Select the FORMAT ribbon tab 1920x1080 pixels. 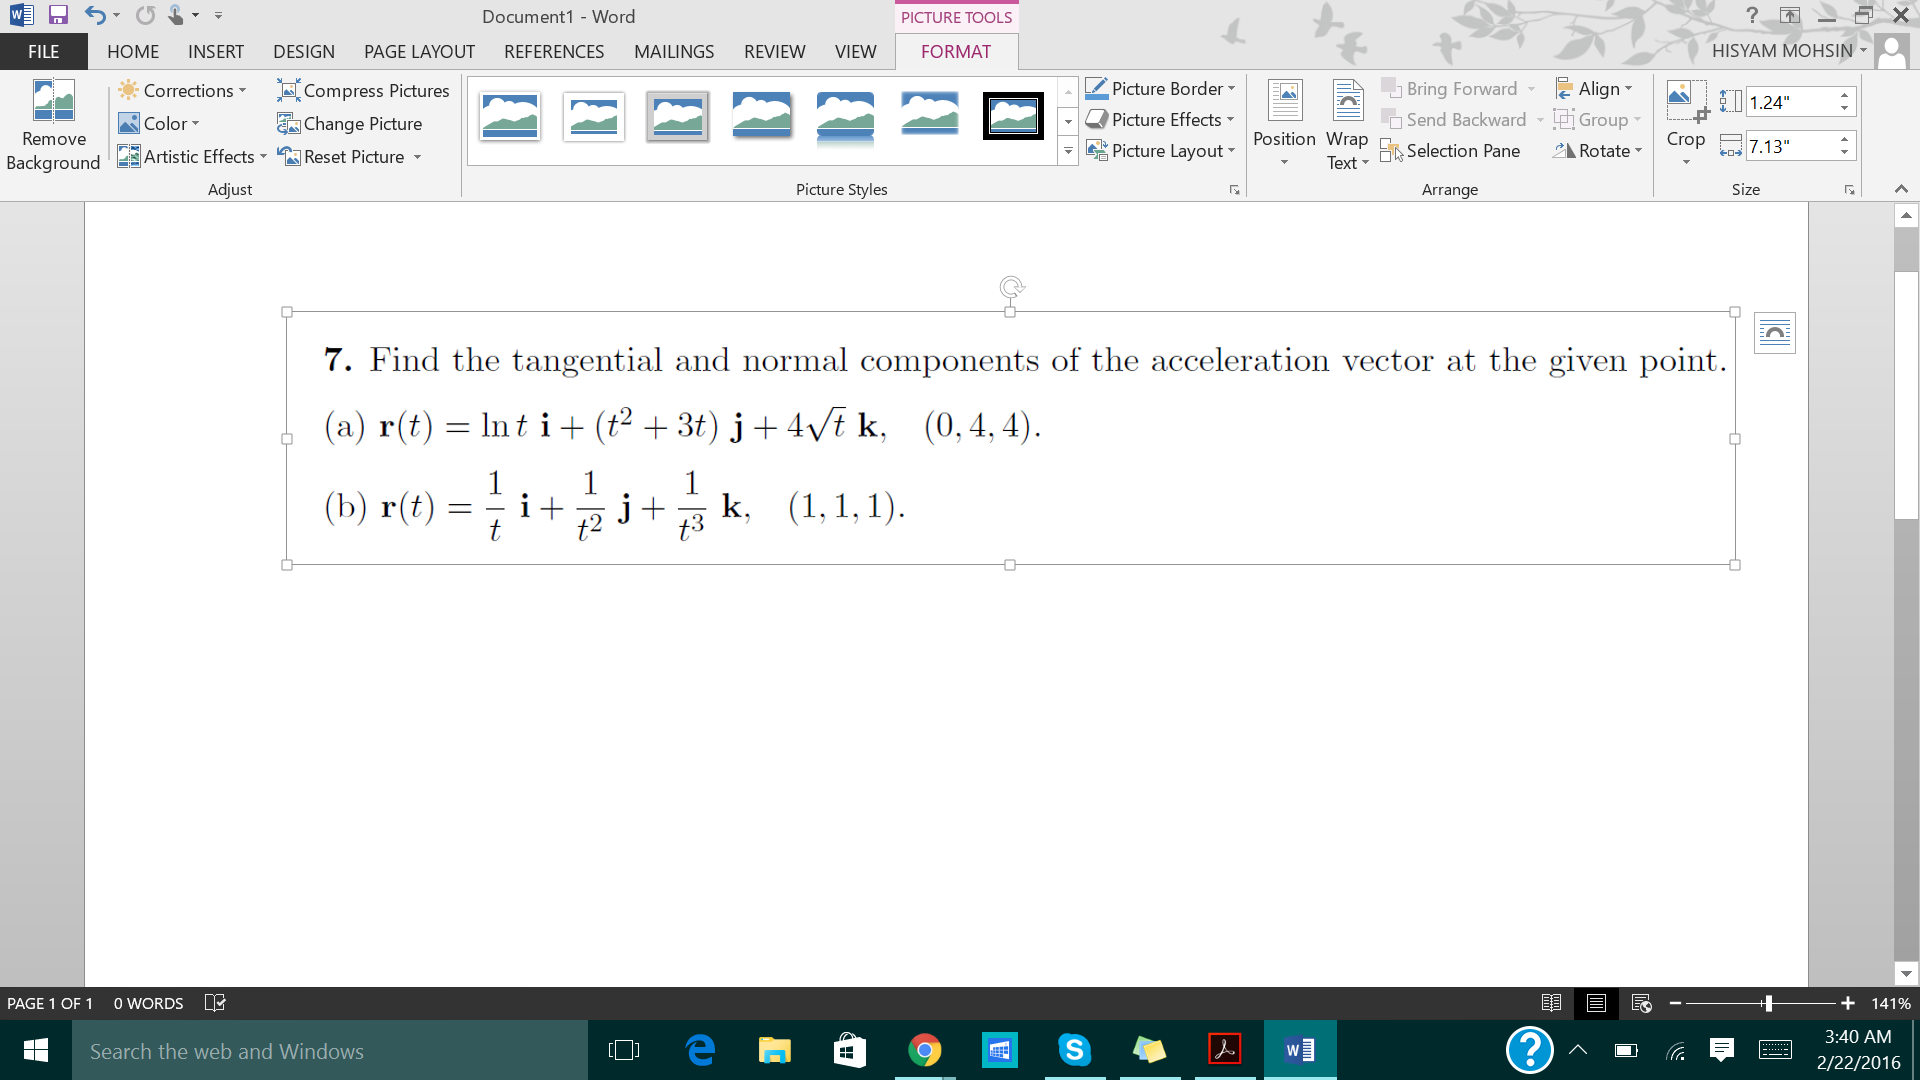[955, 51]
